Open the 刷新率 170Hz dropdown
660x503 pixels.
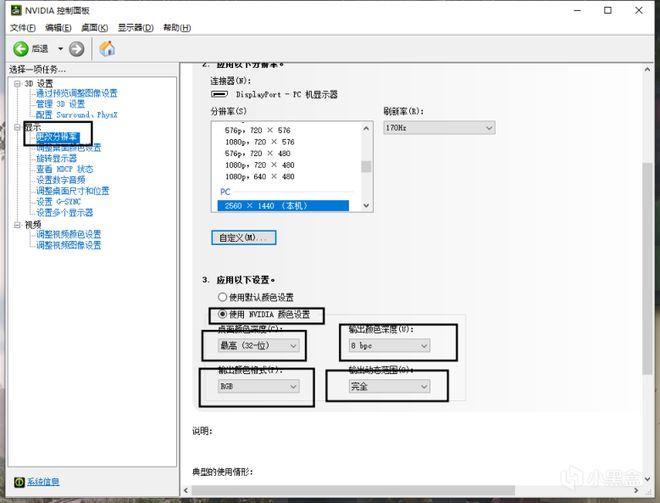pyautogui.click(x=439, y=128)
